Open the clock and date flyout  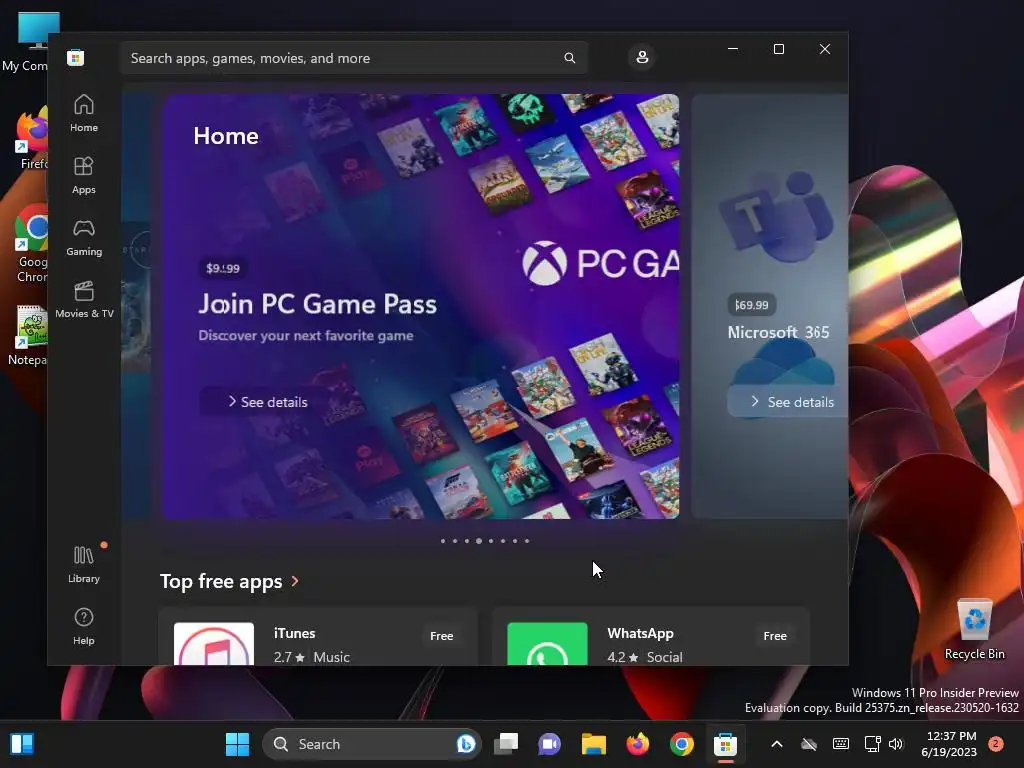pyautogui.click(x=949, y=744)
